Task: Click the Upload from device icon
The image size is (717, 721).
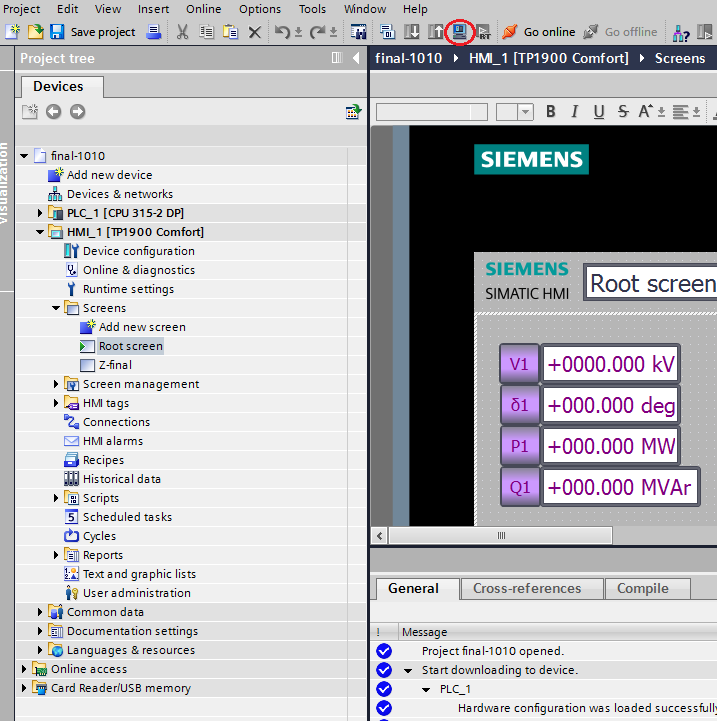Action: pos(436,32)
